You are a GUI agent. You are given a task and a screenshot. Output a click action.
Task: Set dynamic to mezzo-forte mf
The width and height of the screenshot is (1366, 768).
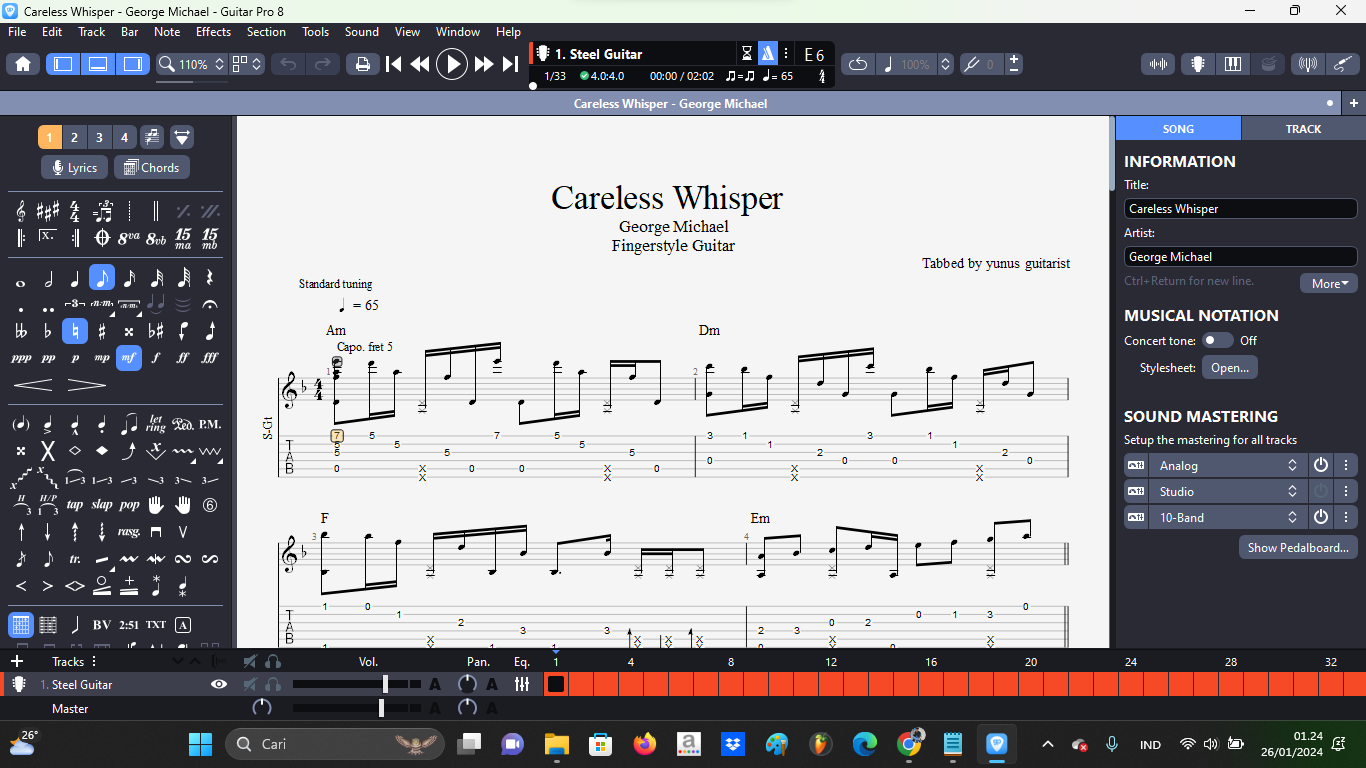(129, 358)
